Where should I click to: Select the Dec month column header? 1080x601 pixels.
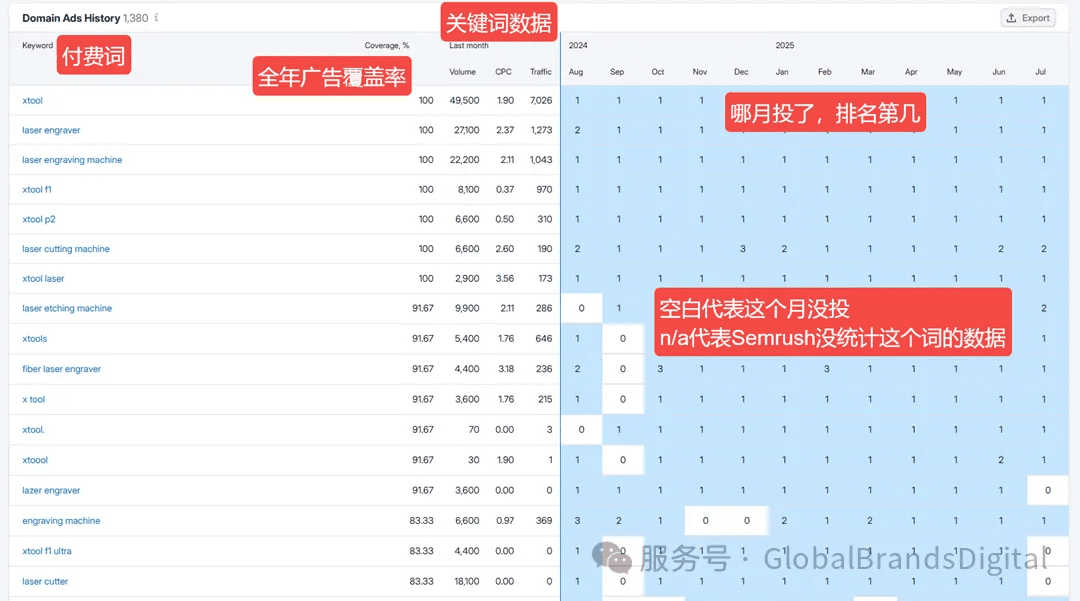coord(741,72)
